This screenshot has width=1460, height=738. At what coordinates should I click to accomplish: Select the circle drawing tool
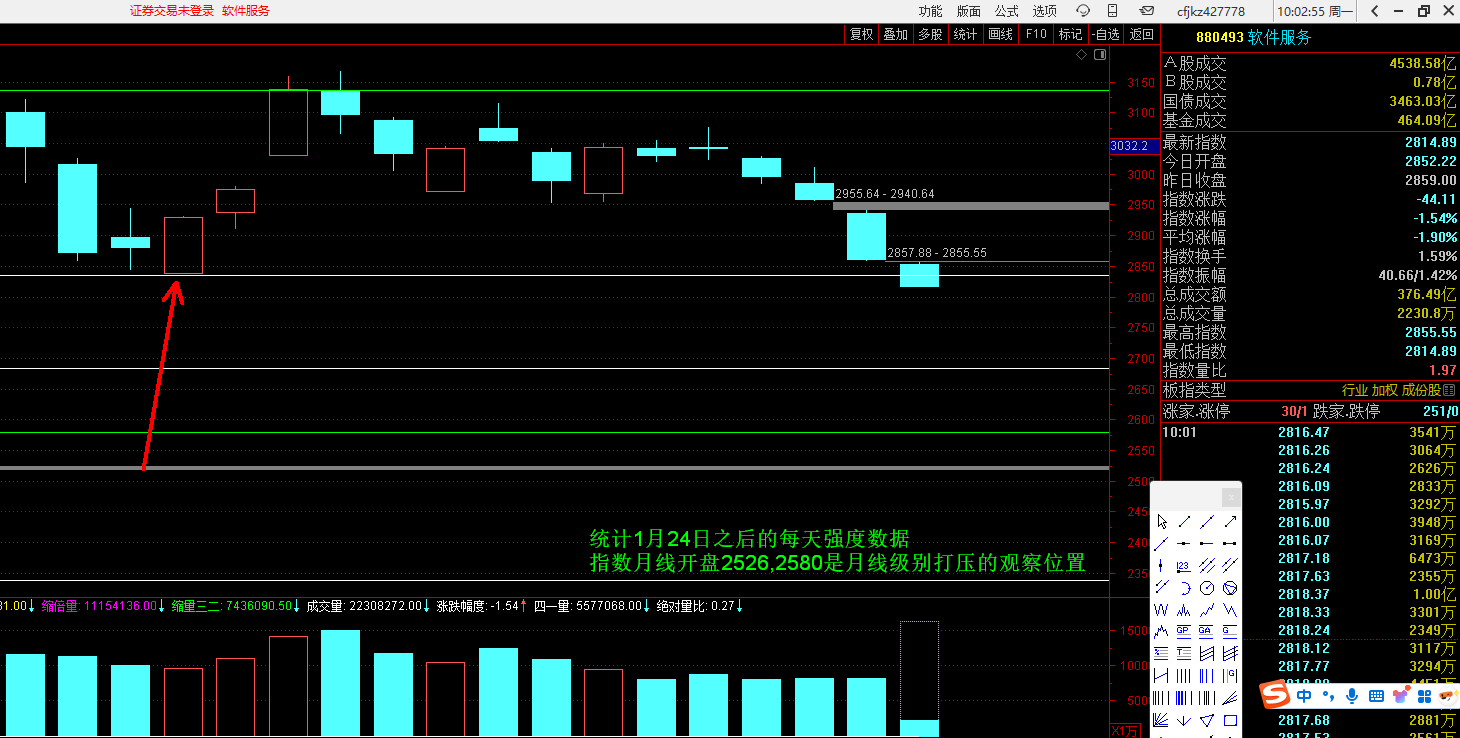(x=1207, y=588)
